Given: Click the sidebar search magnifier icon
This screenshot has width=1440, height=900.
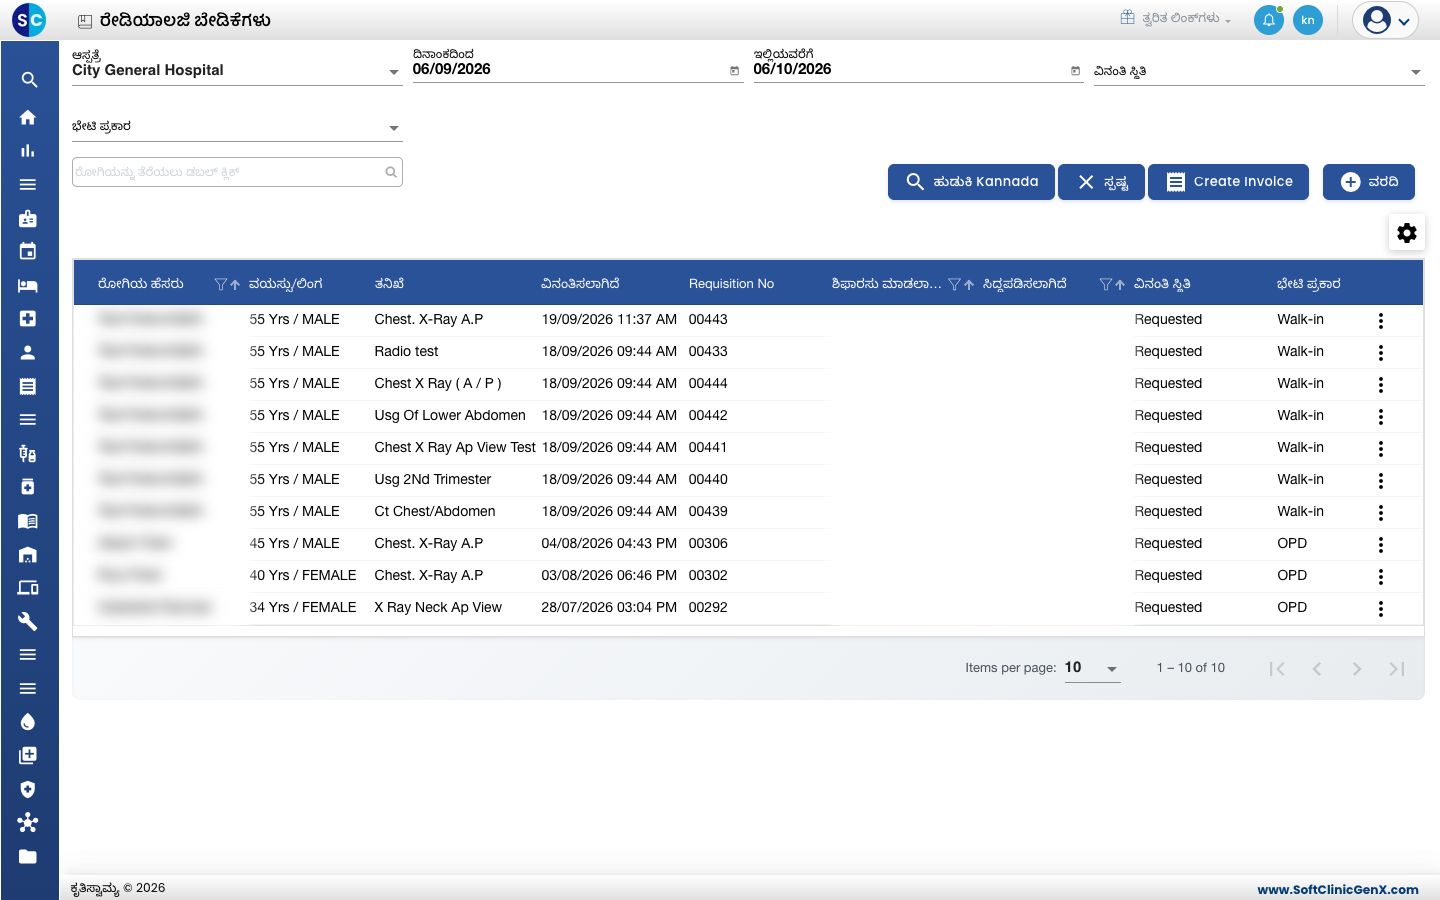Looking at the screenshot, I should tap(28, 80).
